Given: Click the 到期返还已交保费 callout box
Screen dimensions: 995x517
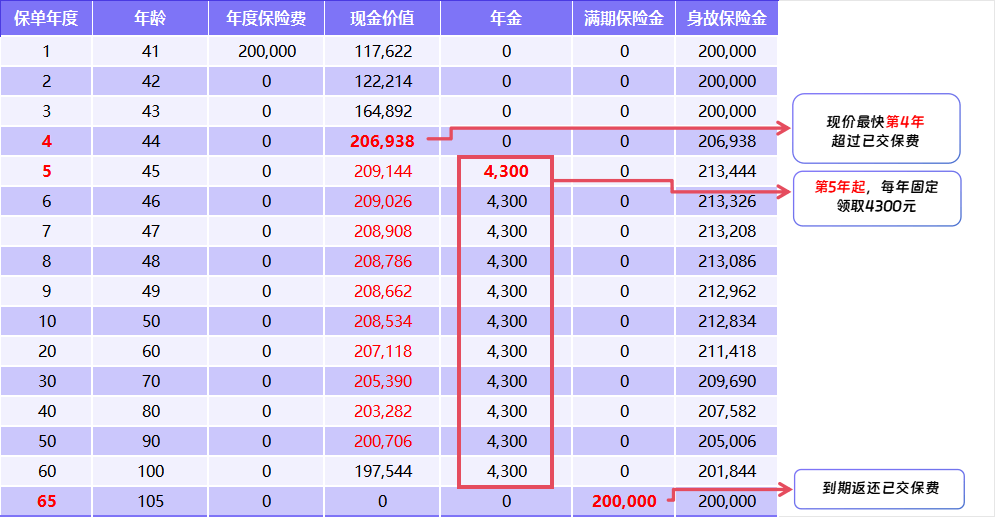Looking at the screenshot, I should click(x=879, y=488).
